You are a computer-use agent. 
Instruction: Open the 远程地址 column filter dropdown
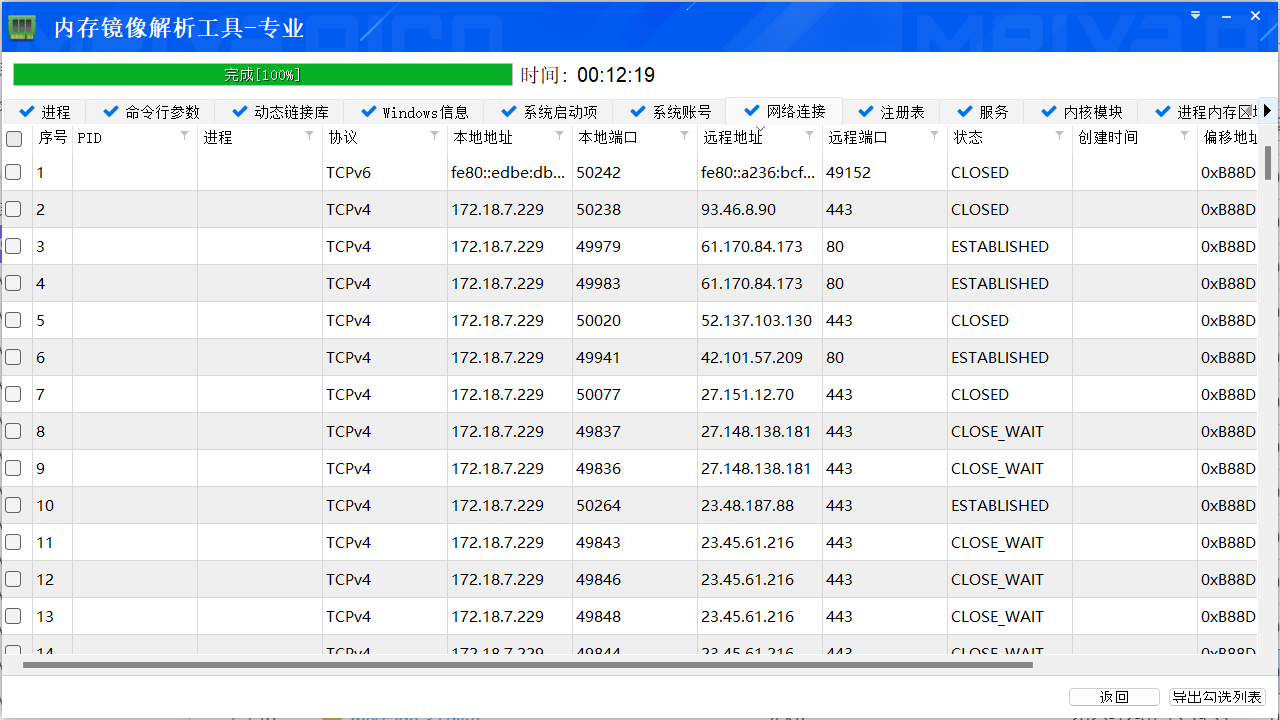point(809,135)
